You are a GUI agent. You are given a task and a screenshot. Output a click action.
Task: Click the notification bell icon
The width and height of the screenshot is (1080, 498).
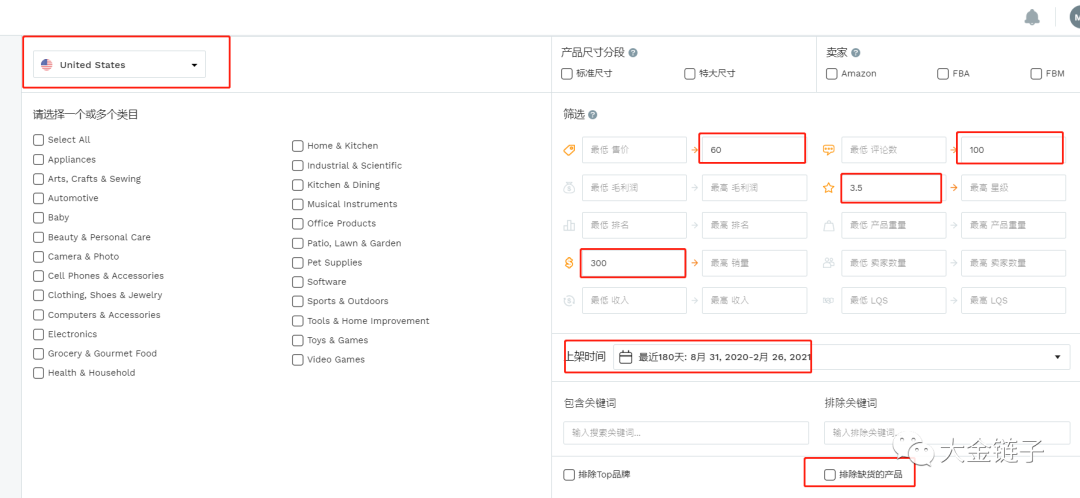coord(1031,17)
